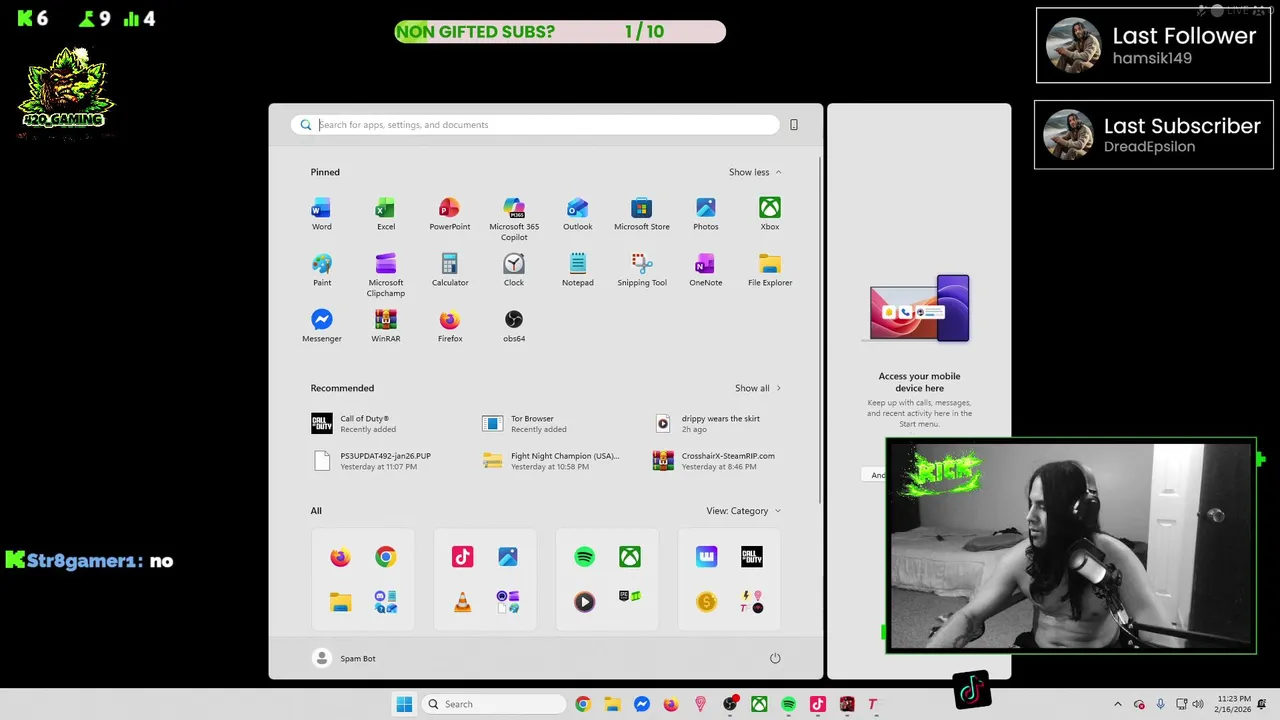Open Spam Bot user account menu
The image size is (1280, 720).
point(345,658)
